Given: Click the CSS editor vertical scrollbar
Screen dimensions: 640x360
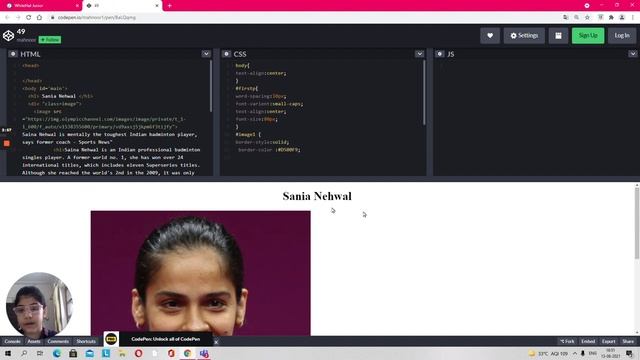Looking at the screenshot, I should pyautogui.click(x=424, y=92).
